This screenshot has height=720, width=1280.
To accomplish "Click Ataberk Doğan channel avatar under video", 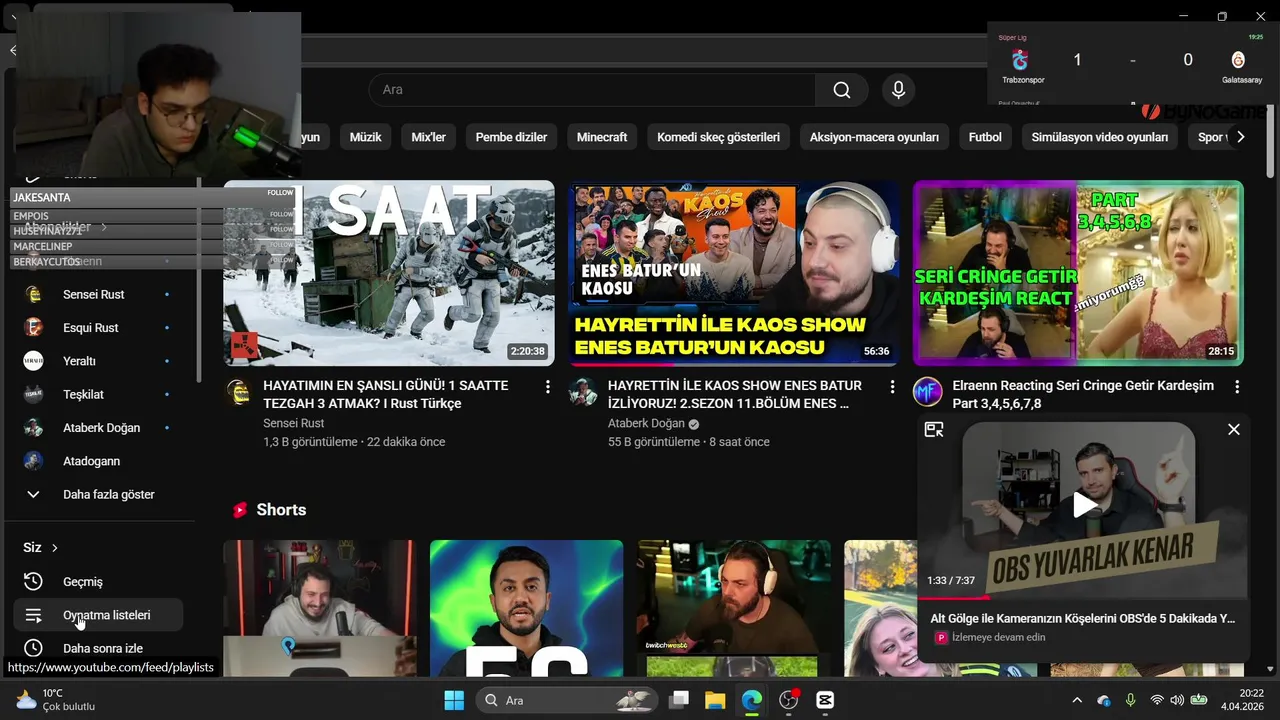I will point(583,392).
